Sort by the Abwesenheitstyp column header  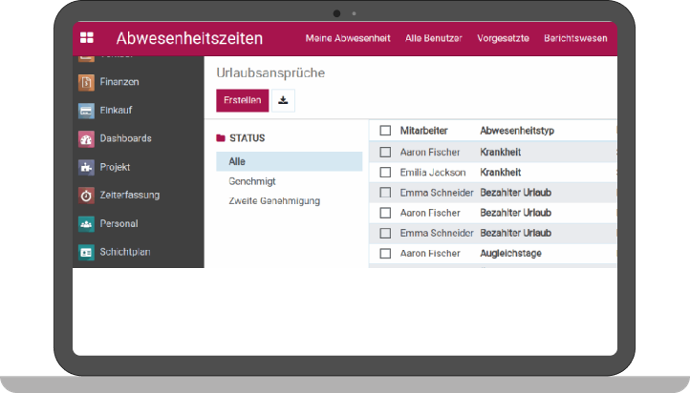[x=517, y=131]
